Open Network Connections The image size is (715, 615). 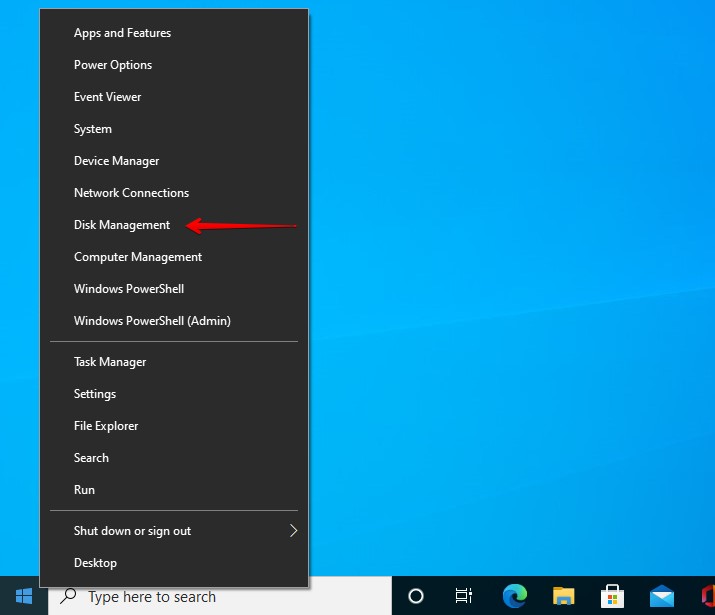pos(131,193)
